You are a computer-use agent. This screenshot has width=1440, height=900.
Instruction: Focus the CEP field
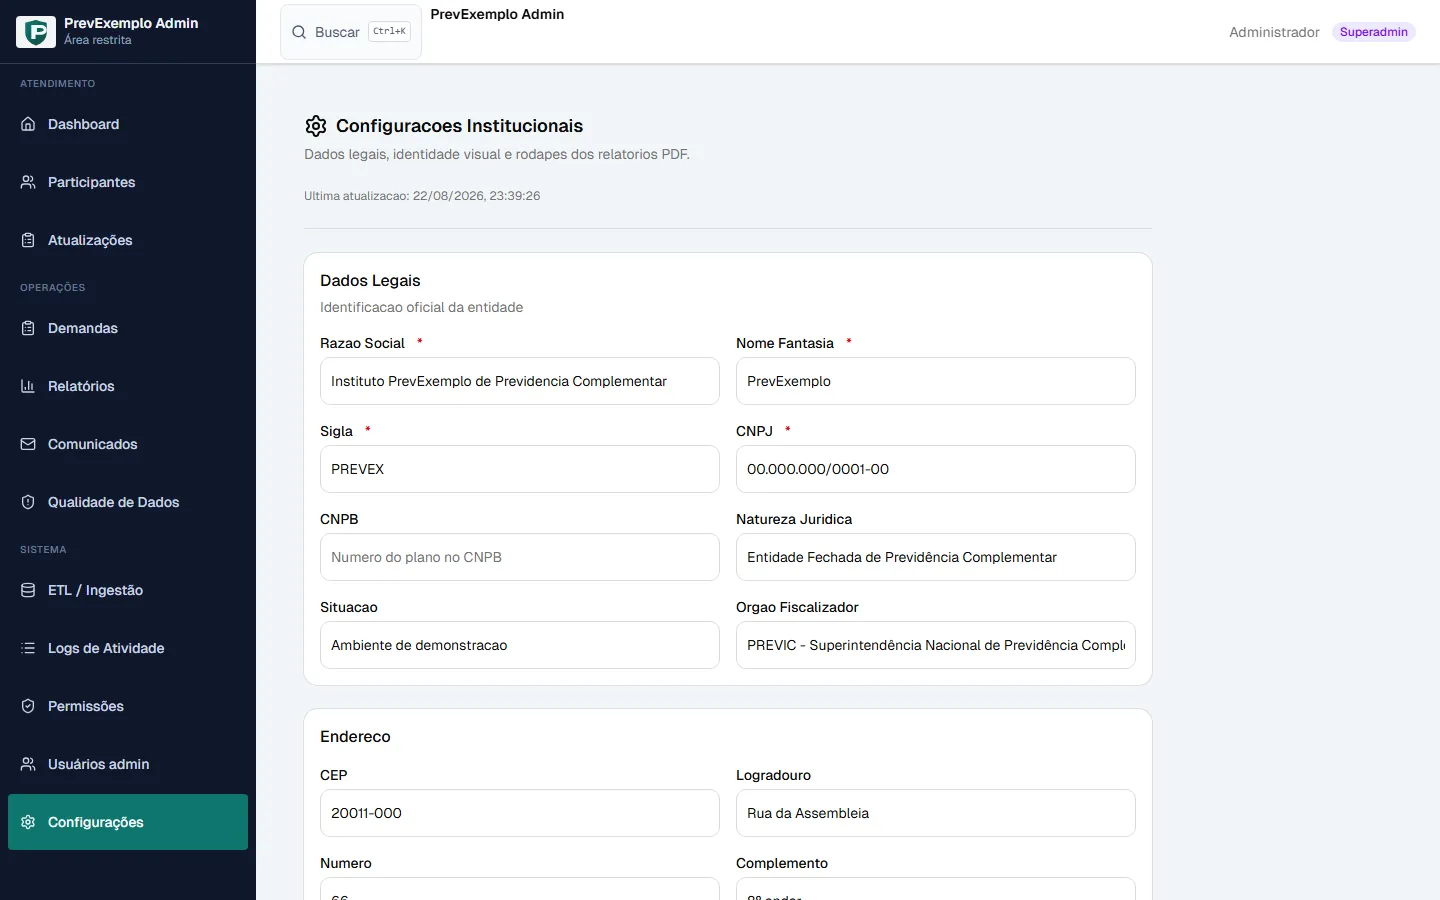[520, 813]
